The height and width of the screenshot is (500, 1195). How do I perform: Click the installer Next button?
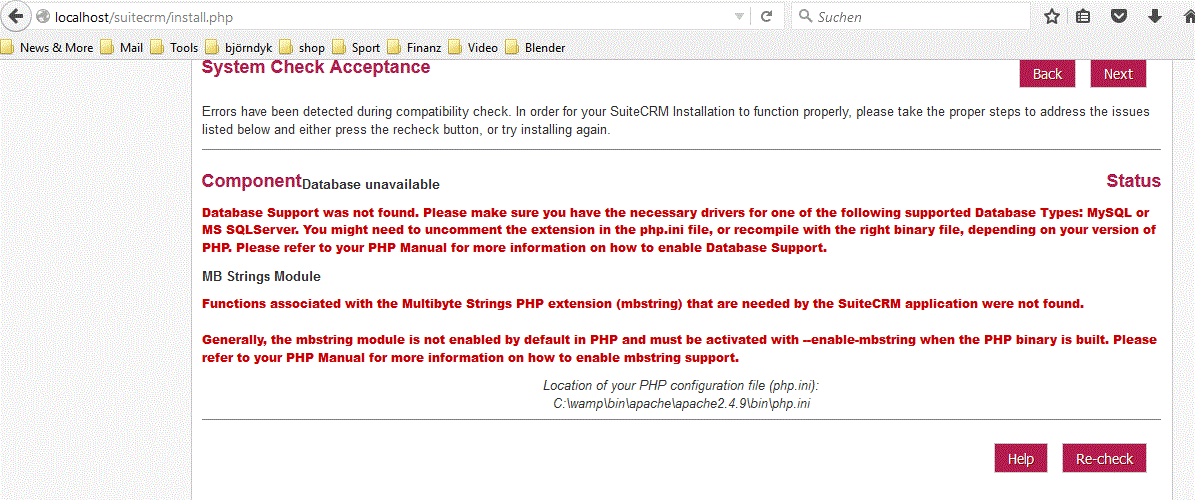pos(1118,74)
